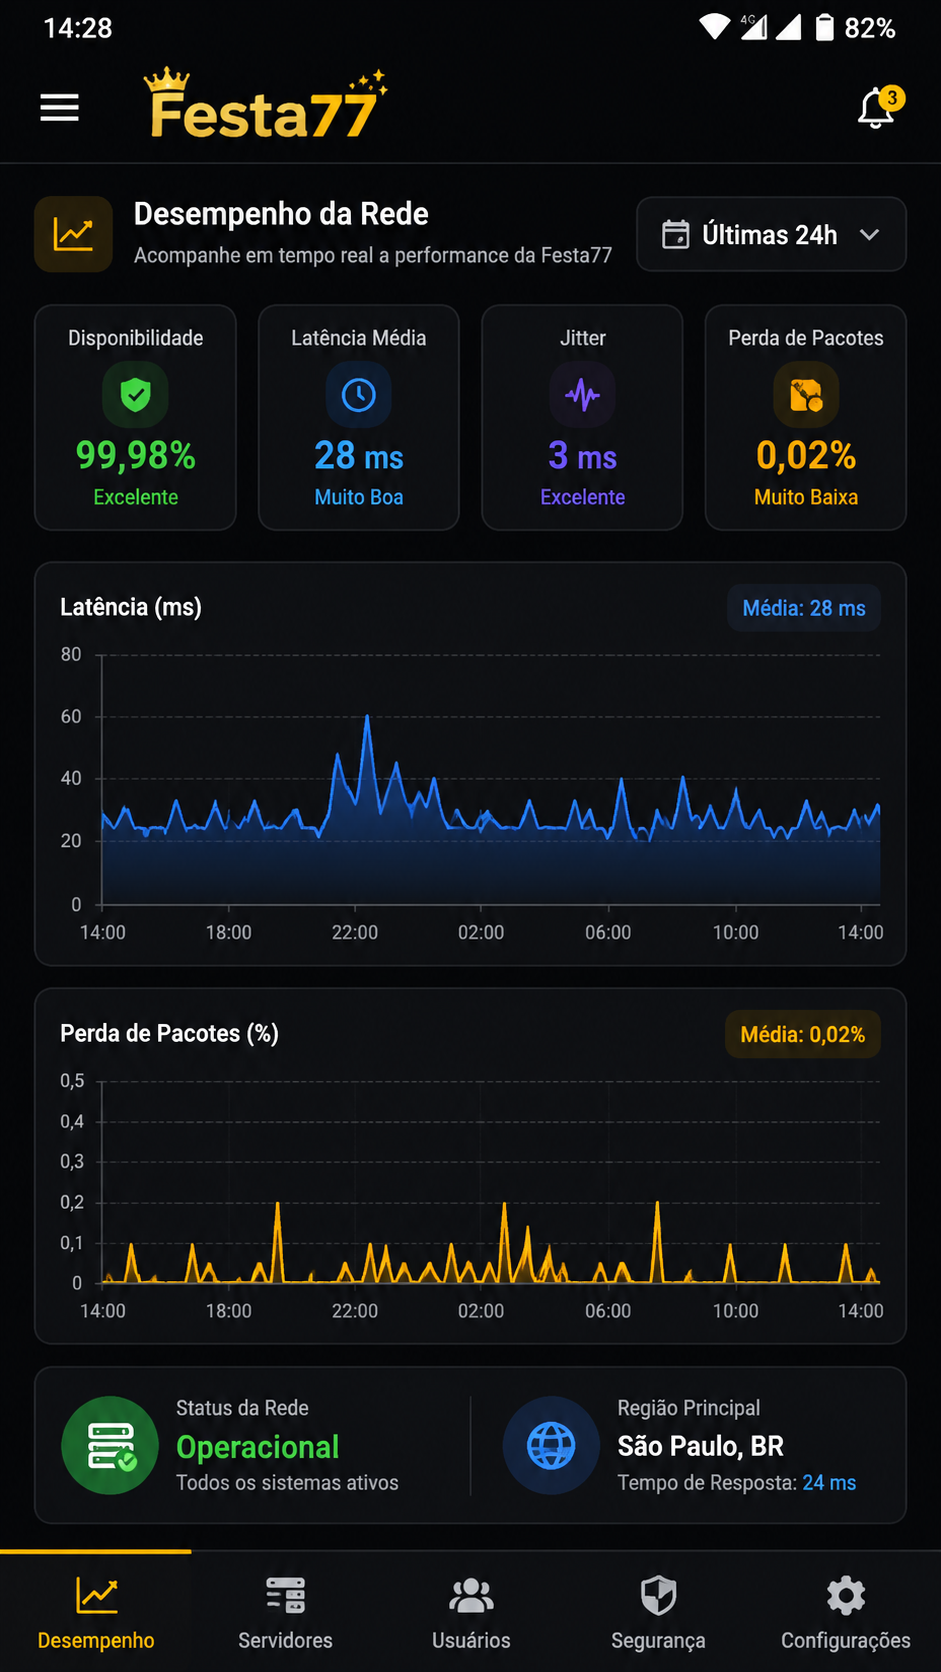Tap the Média: 0,02% badge
Screen dimensions: 941x1672
click(803, 1034)
